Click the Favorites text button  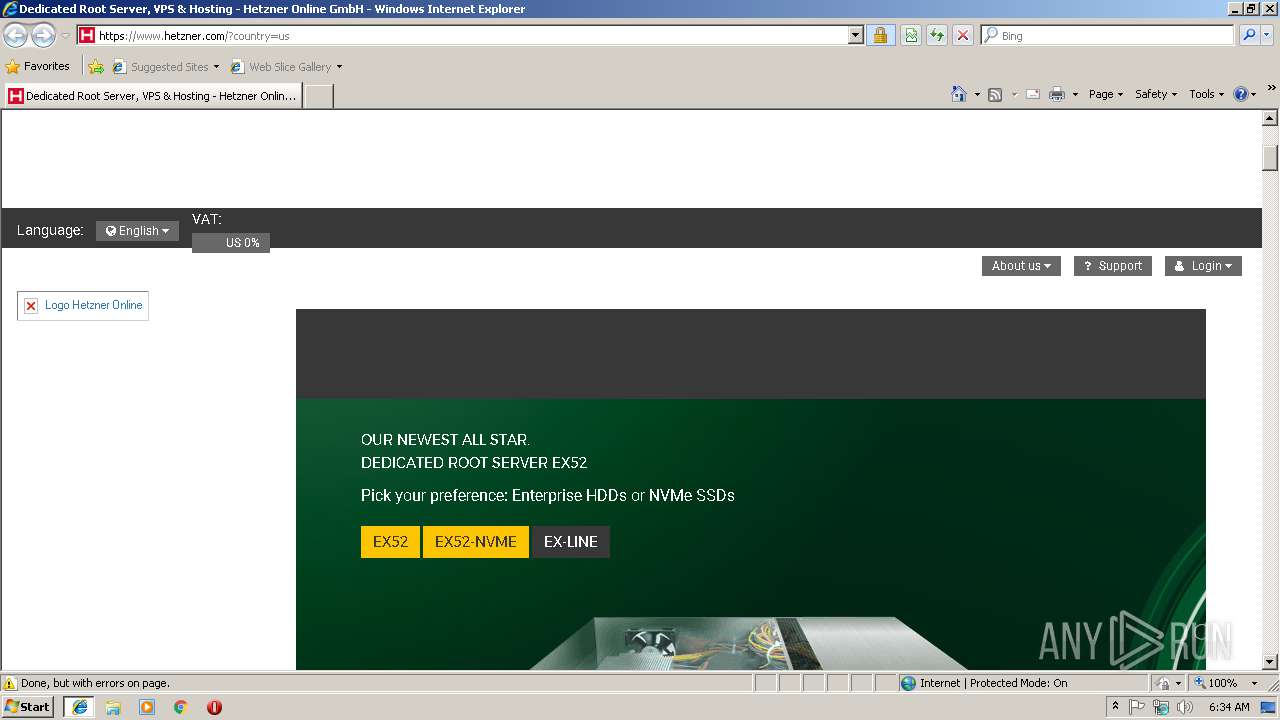tap(38, 67)
